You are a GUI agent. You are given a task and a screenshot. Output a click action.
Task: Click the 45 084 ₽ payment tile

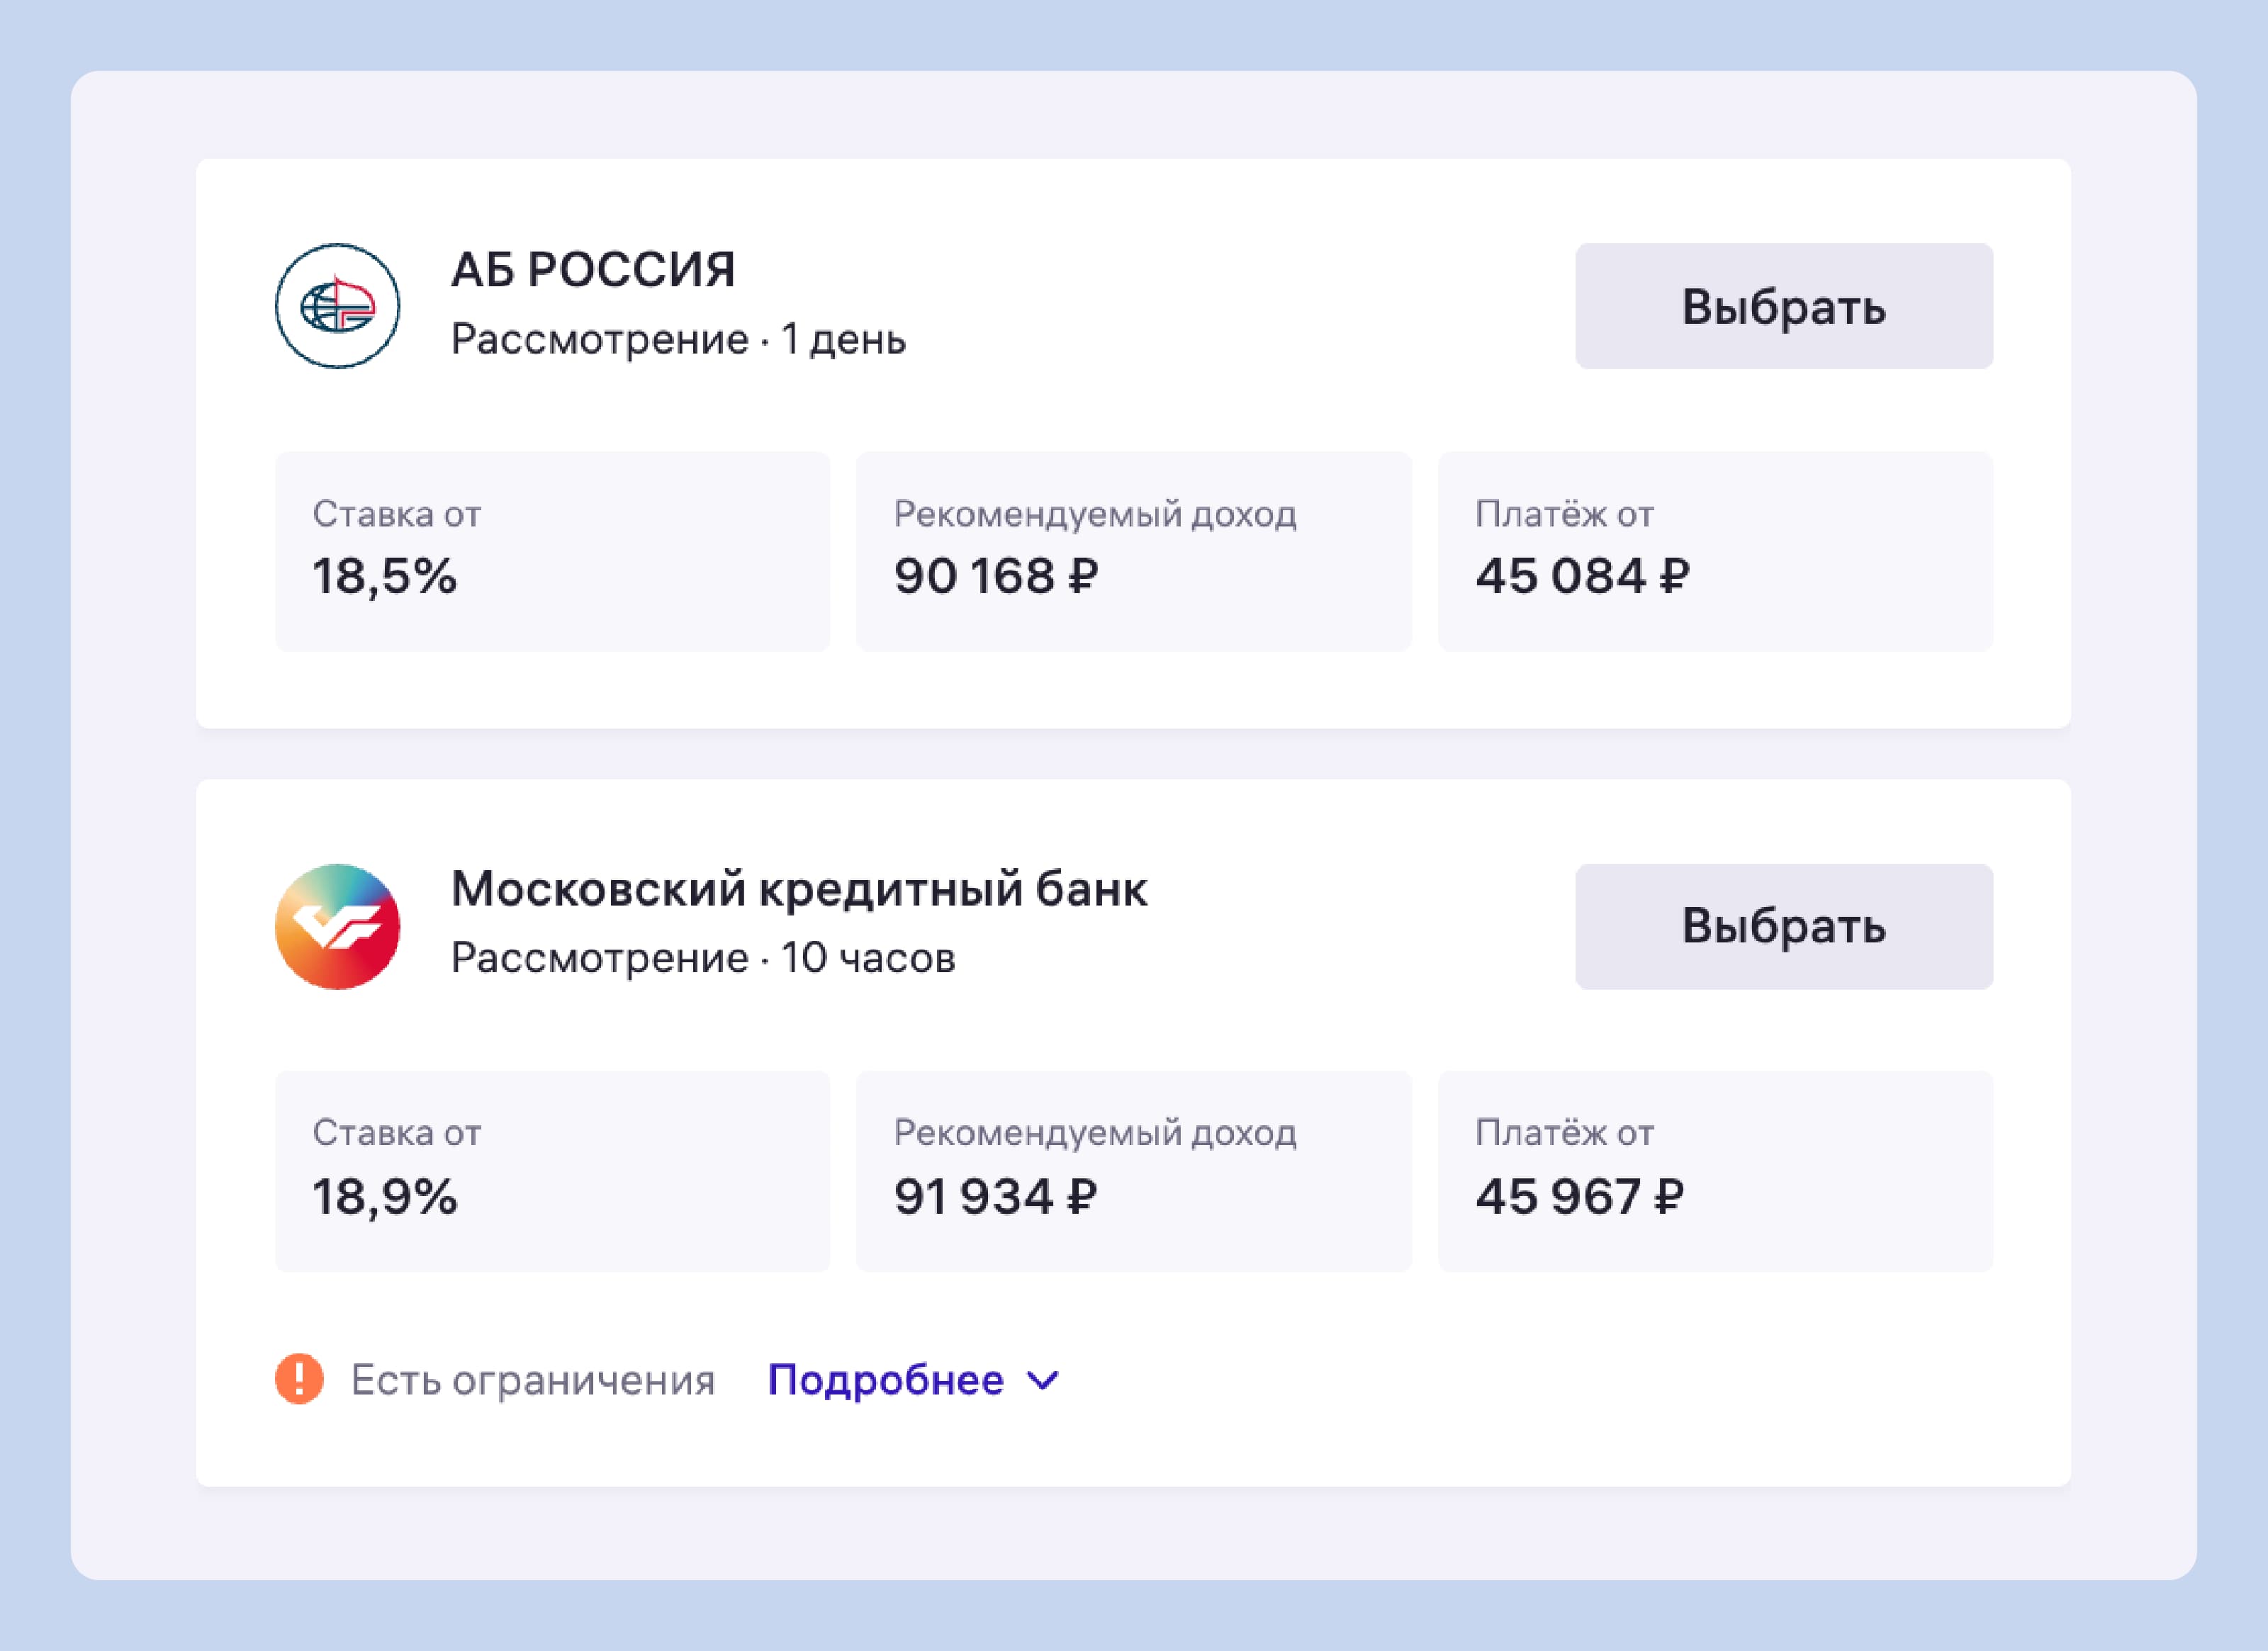1716,551
